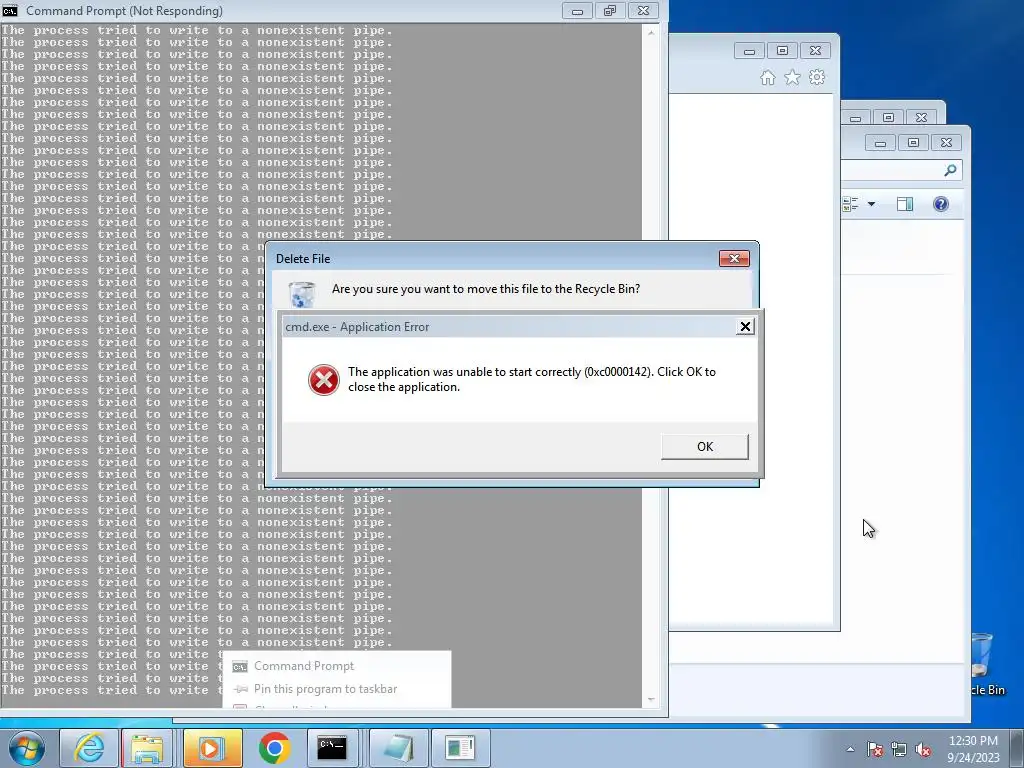Click the Home icon in the Internet Explorer window
Viewport: 1024px width, 768px height.
[x=768, y=78]
